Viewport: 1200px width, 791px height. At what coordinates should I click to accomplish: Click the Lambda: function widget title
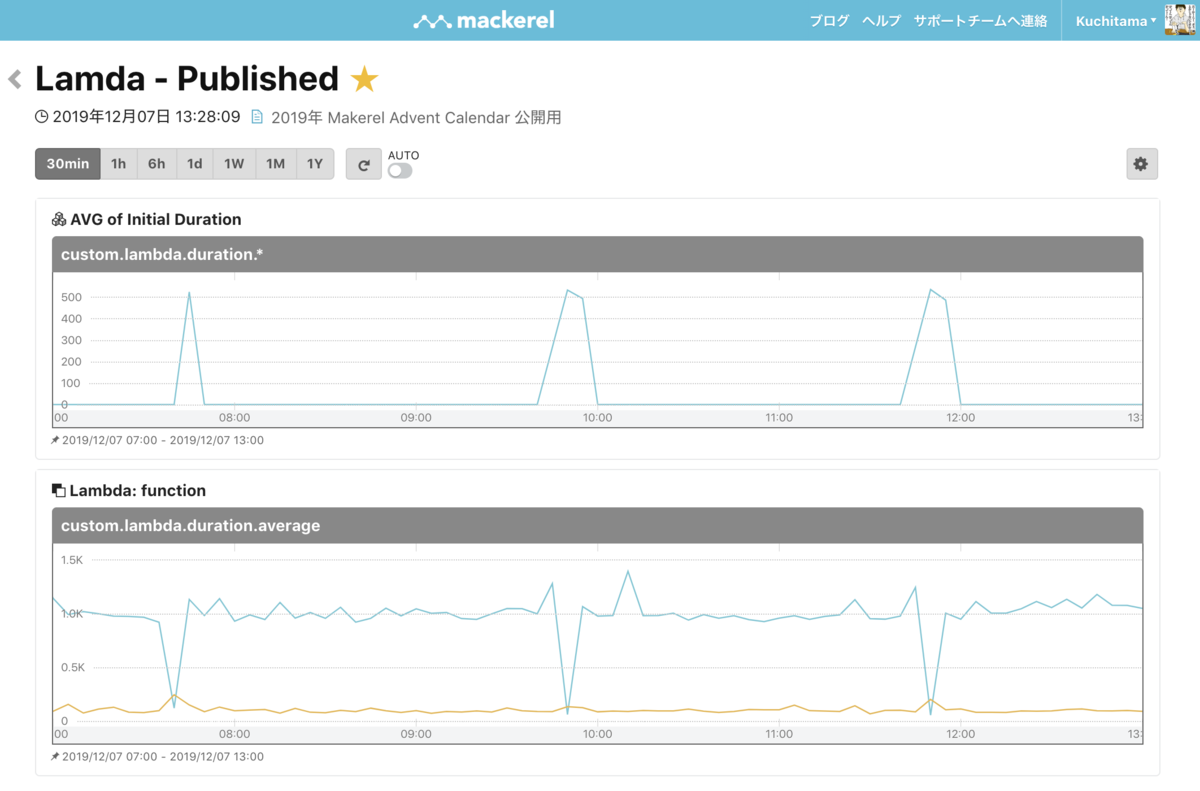click(138, 491)
